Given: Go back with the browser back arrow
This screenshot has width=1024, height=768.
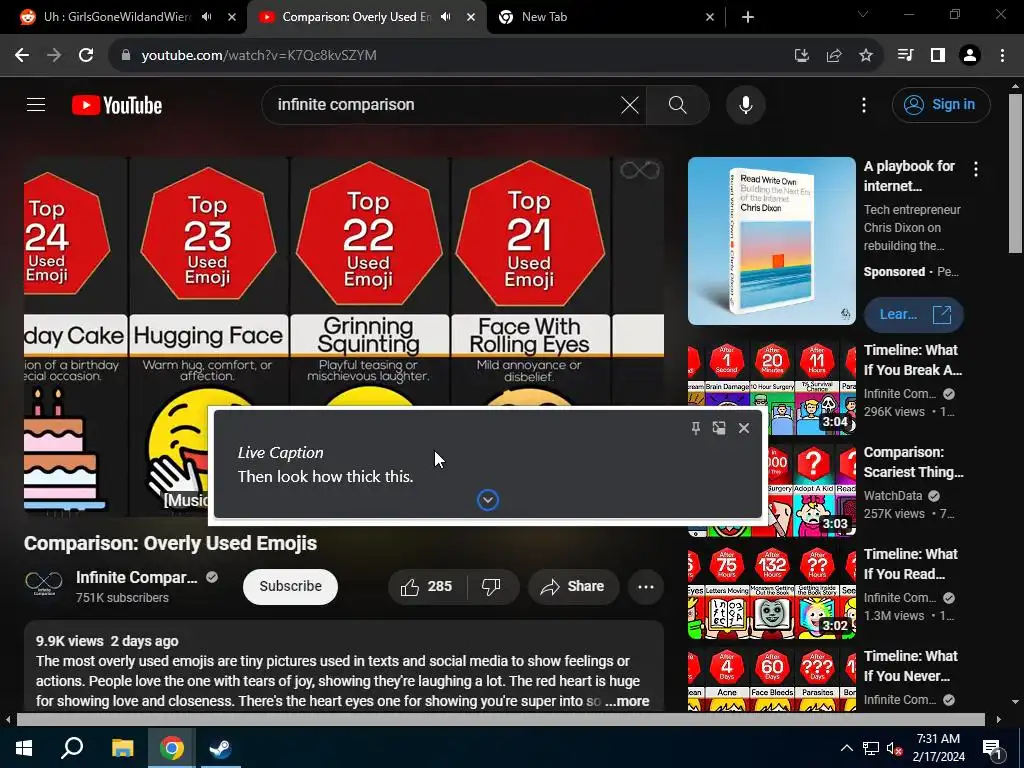Looking at the screenshot, I should coord(22,56).
